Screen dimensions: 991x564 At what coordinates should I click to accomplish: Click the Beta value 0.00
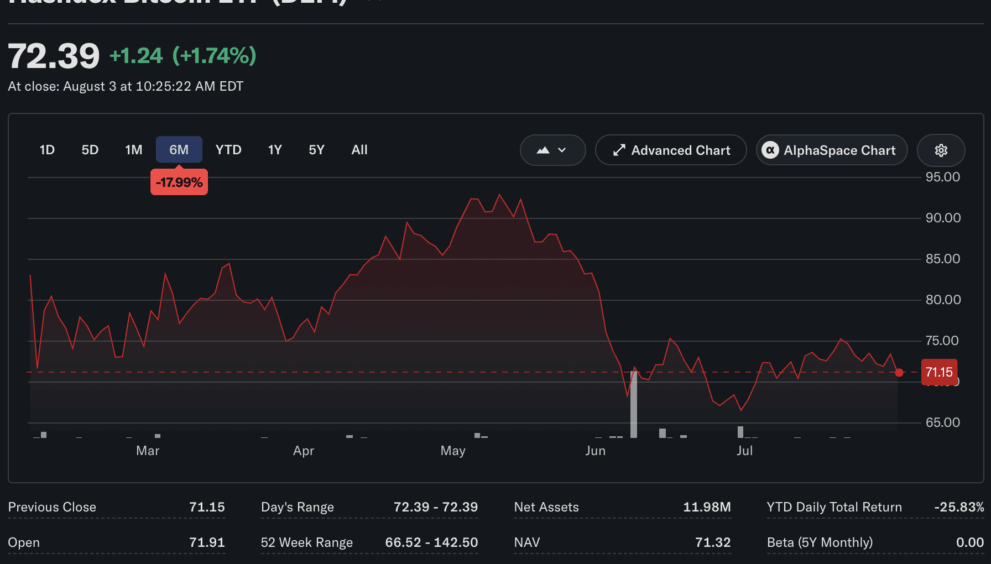point(970,543)
